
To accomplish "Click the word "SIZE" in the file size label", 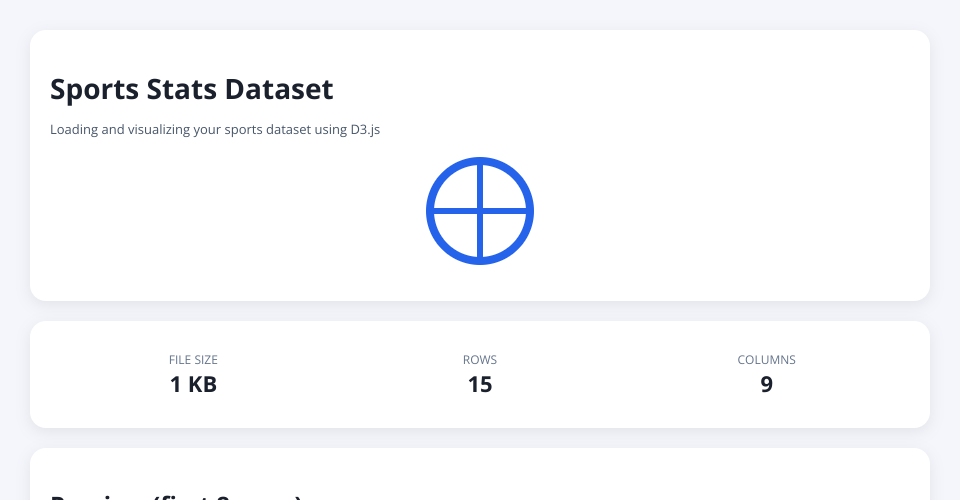I will coord(205,360).
